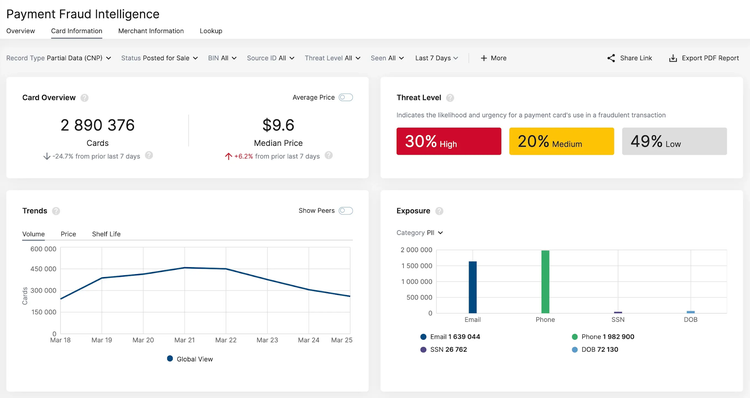The width and height of the screenshot is (750, 398).
Task: Open the Last 7 Days date dropdown
Action: (437, 58)
